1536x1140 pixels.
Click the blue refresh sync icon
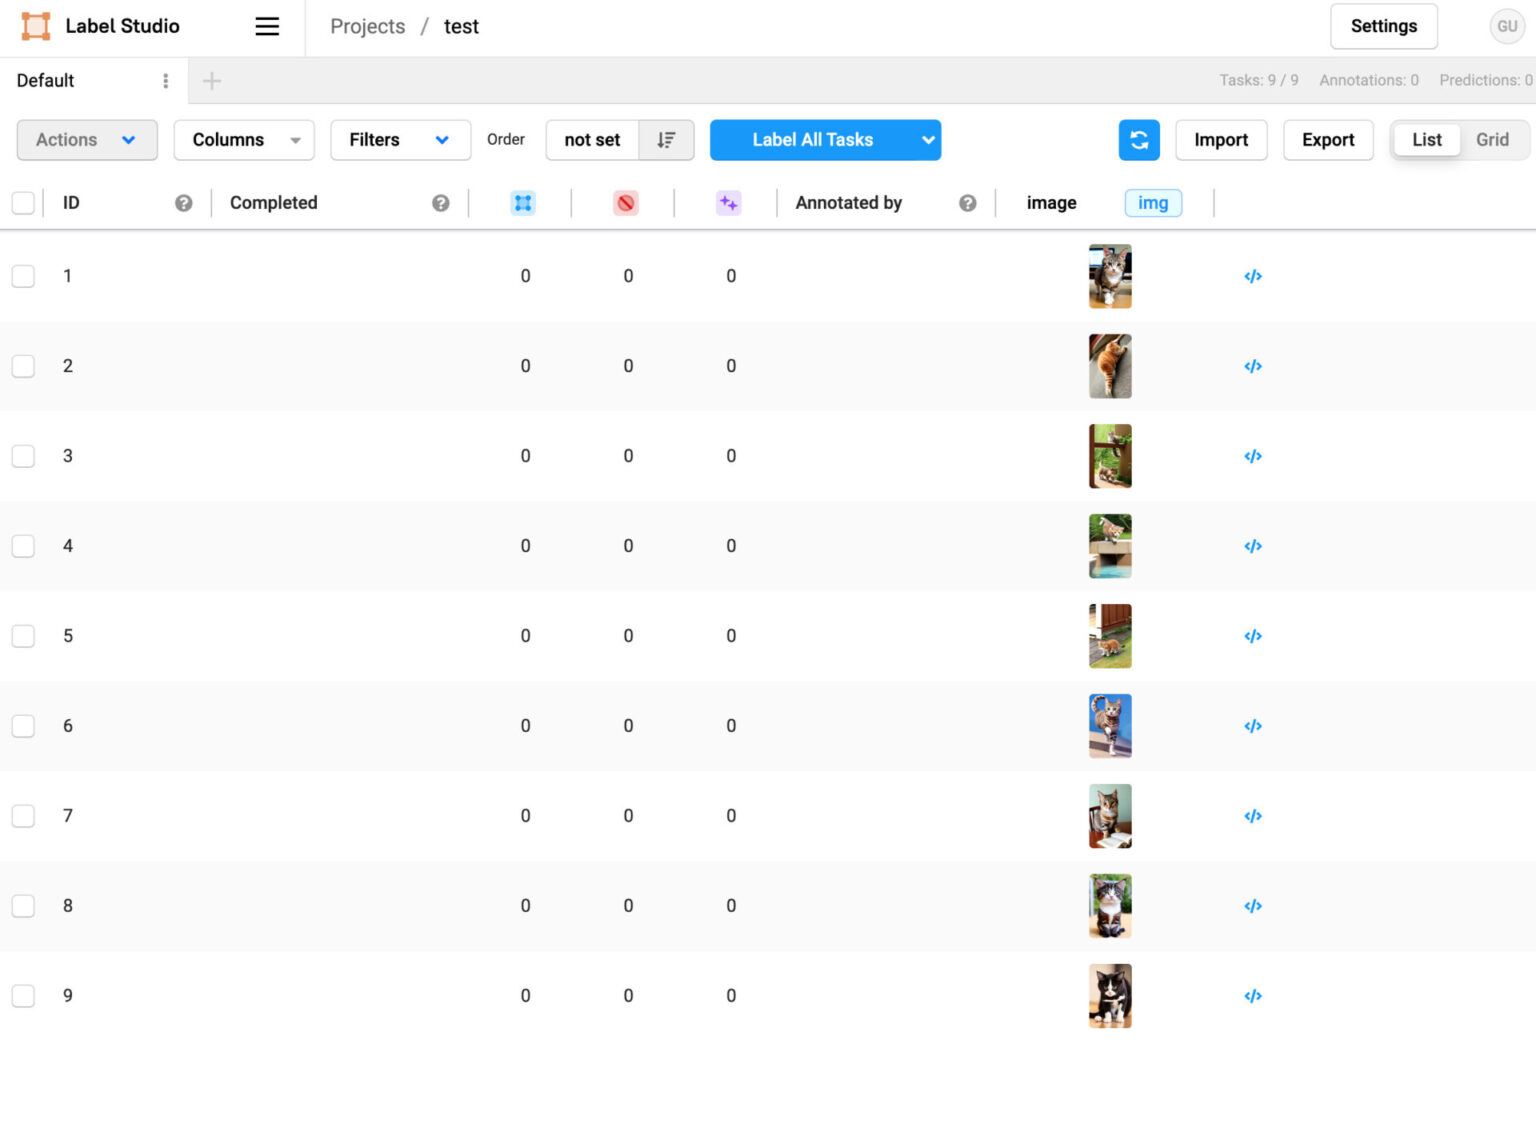point(1138,140)
